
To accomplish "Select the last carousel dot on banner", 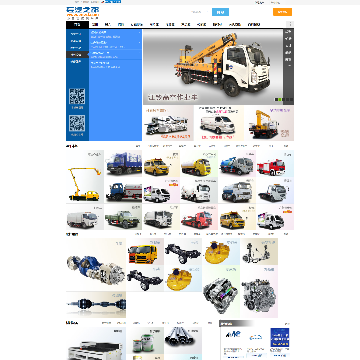I will click(x=291, y=99).
